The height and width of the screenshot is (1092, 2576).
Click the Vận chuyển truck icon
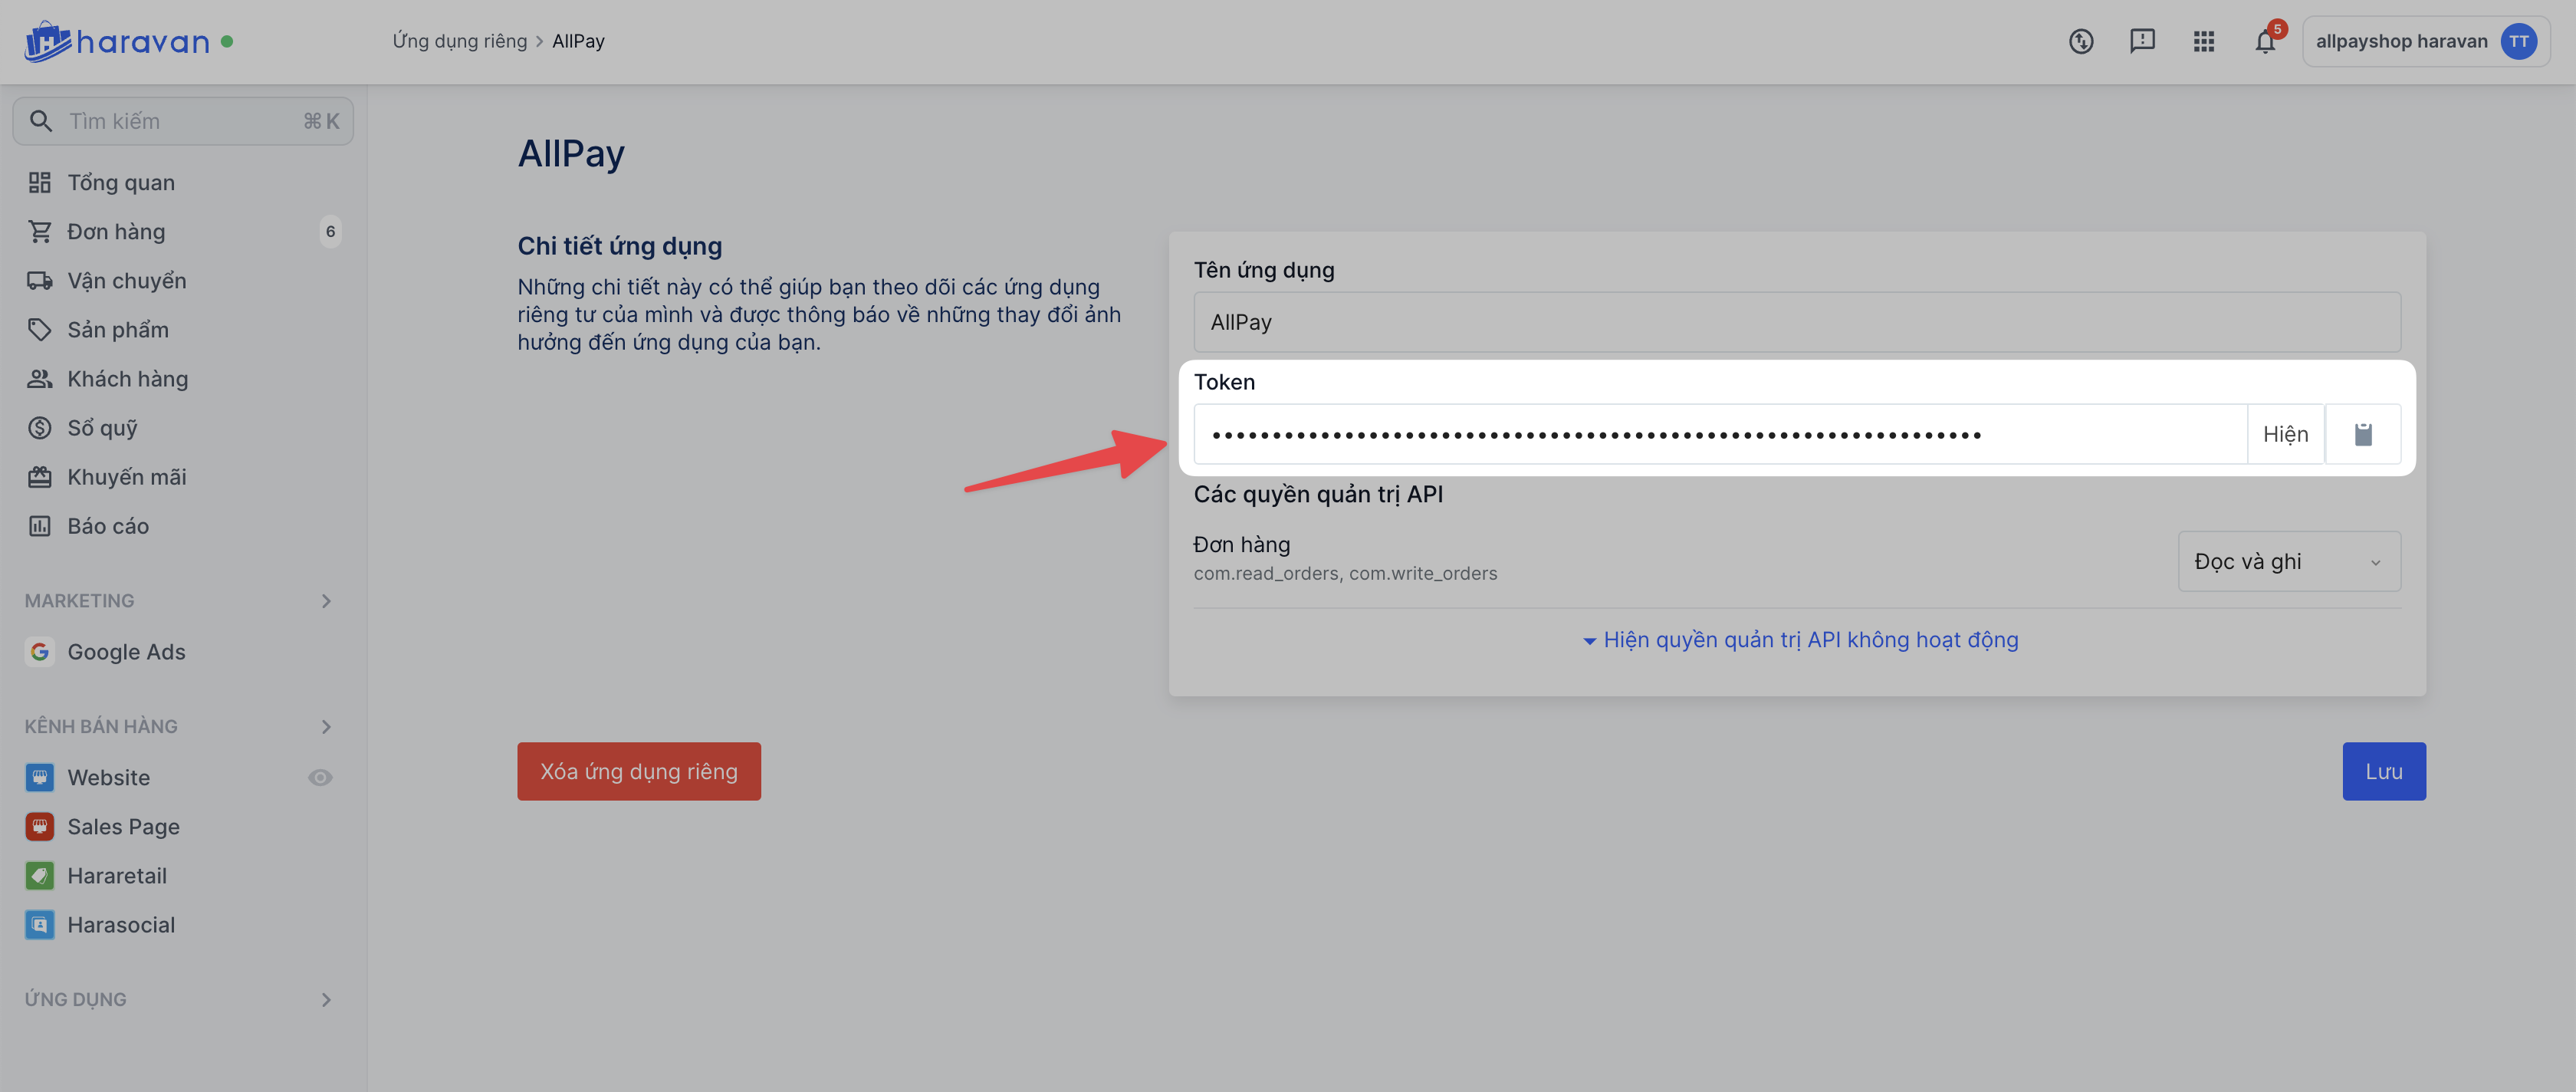pos(39,280)
